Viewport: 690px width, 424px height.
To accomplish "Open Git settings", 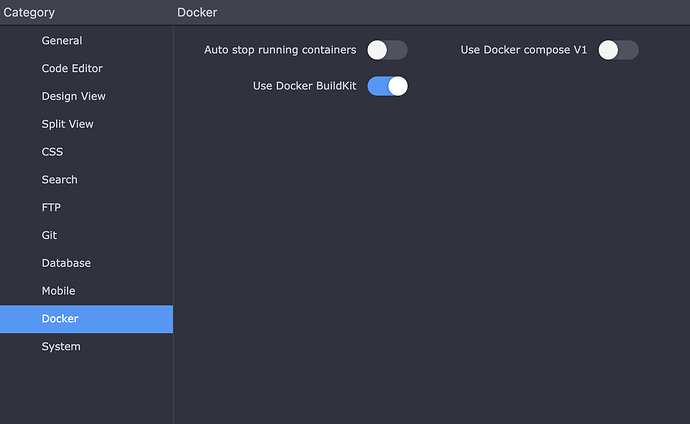I will 86,235.
